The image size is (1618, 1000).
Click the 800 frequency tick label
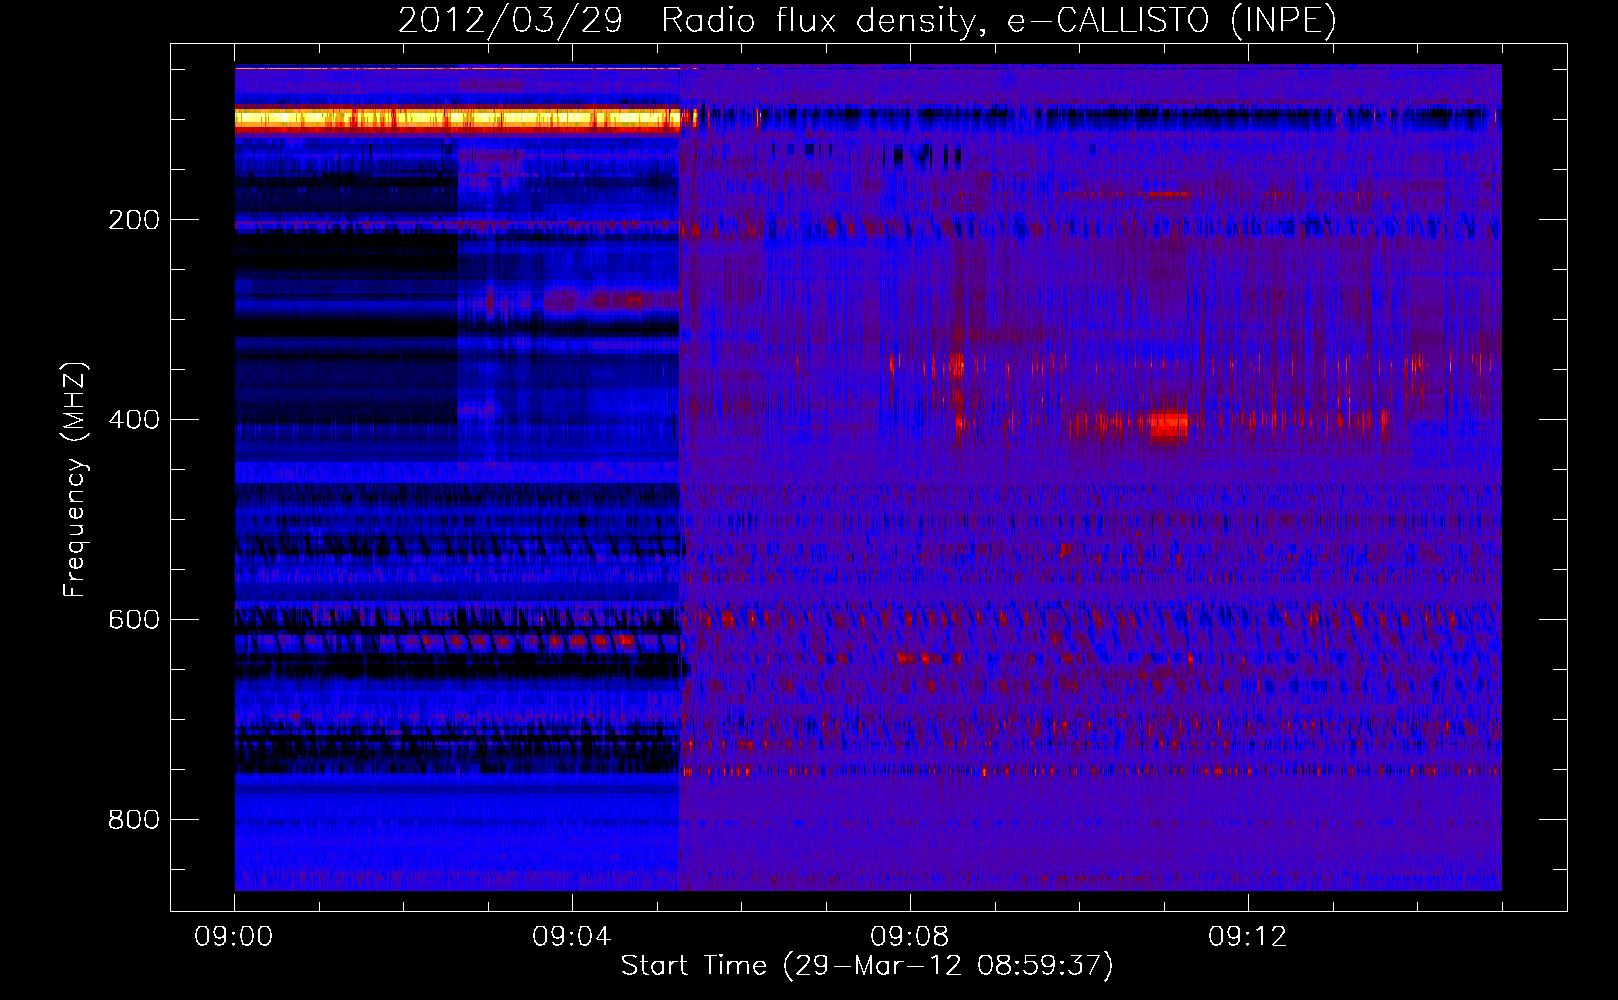(x=134, y=820)
